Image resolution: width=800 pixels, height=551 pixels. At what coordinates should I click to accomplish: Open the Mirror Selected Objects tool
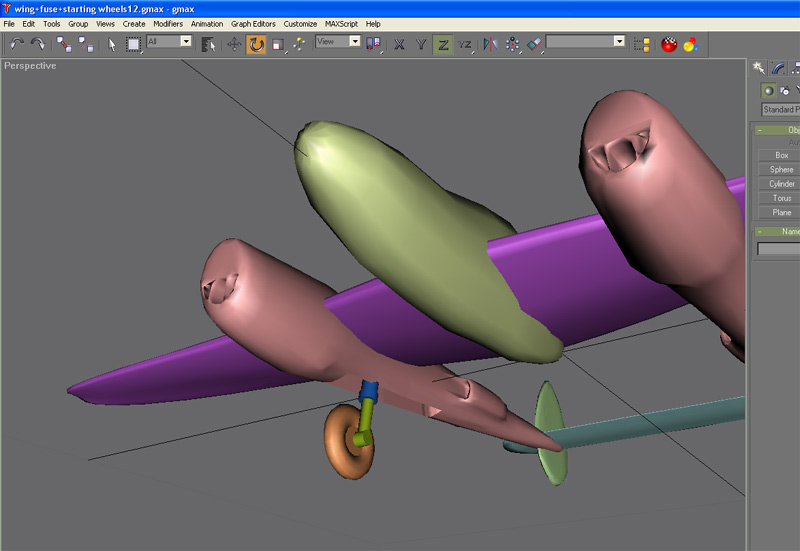pos(488,44)
